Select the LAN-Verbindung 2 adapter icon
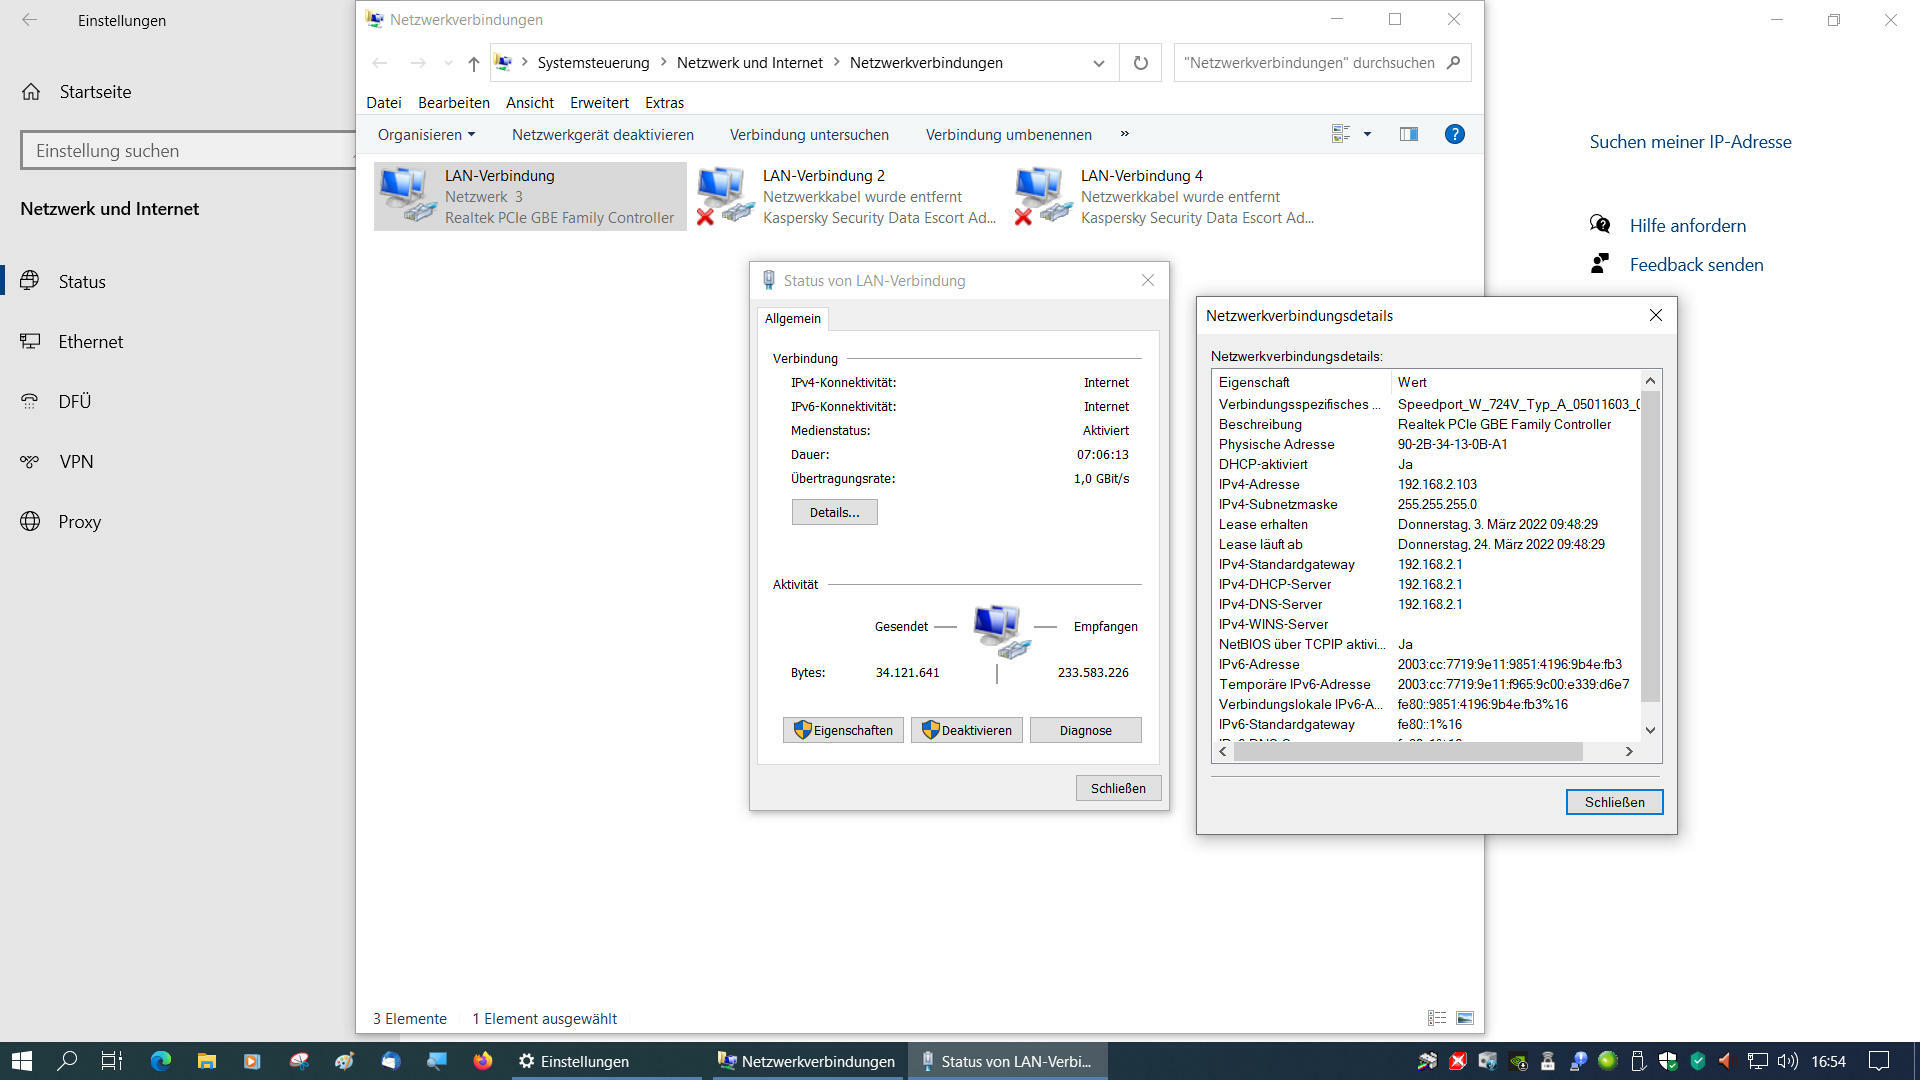 click(x=724, y=196)
